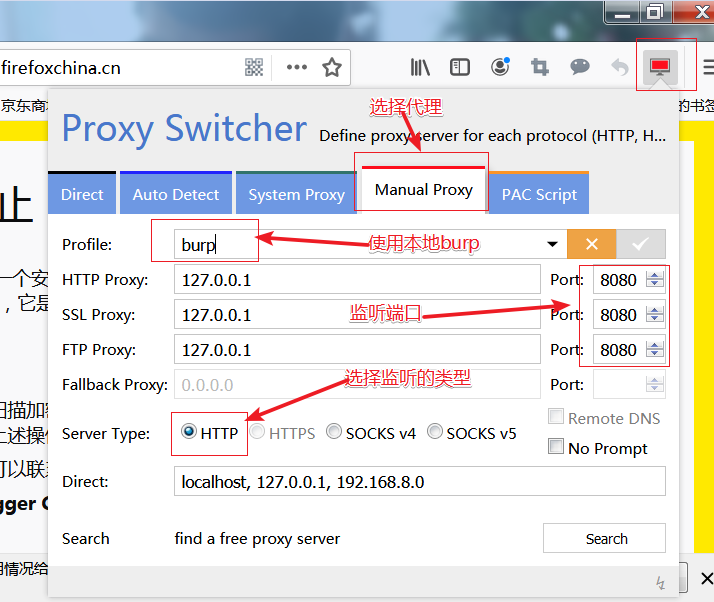Restore down the Firefox window
The width and height of the screenshot is (714, 602).
655,12
